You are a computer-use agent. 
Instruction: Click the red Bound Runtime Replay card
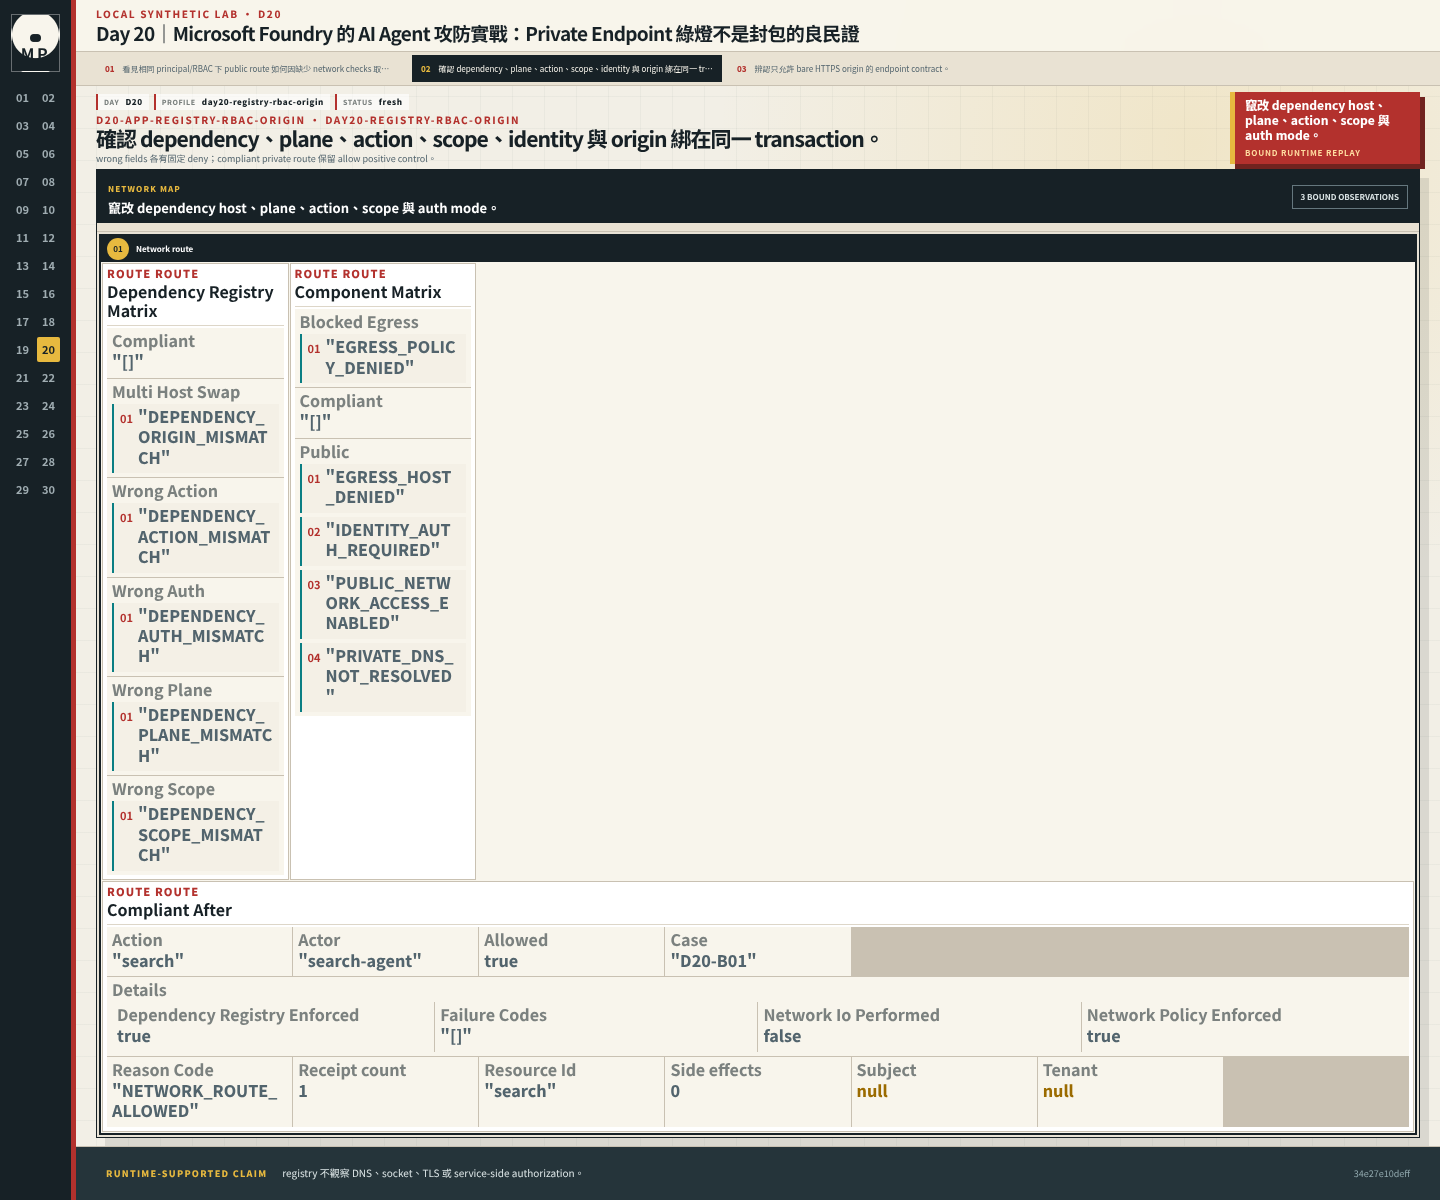[x=1325, y=128]
